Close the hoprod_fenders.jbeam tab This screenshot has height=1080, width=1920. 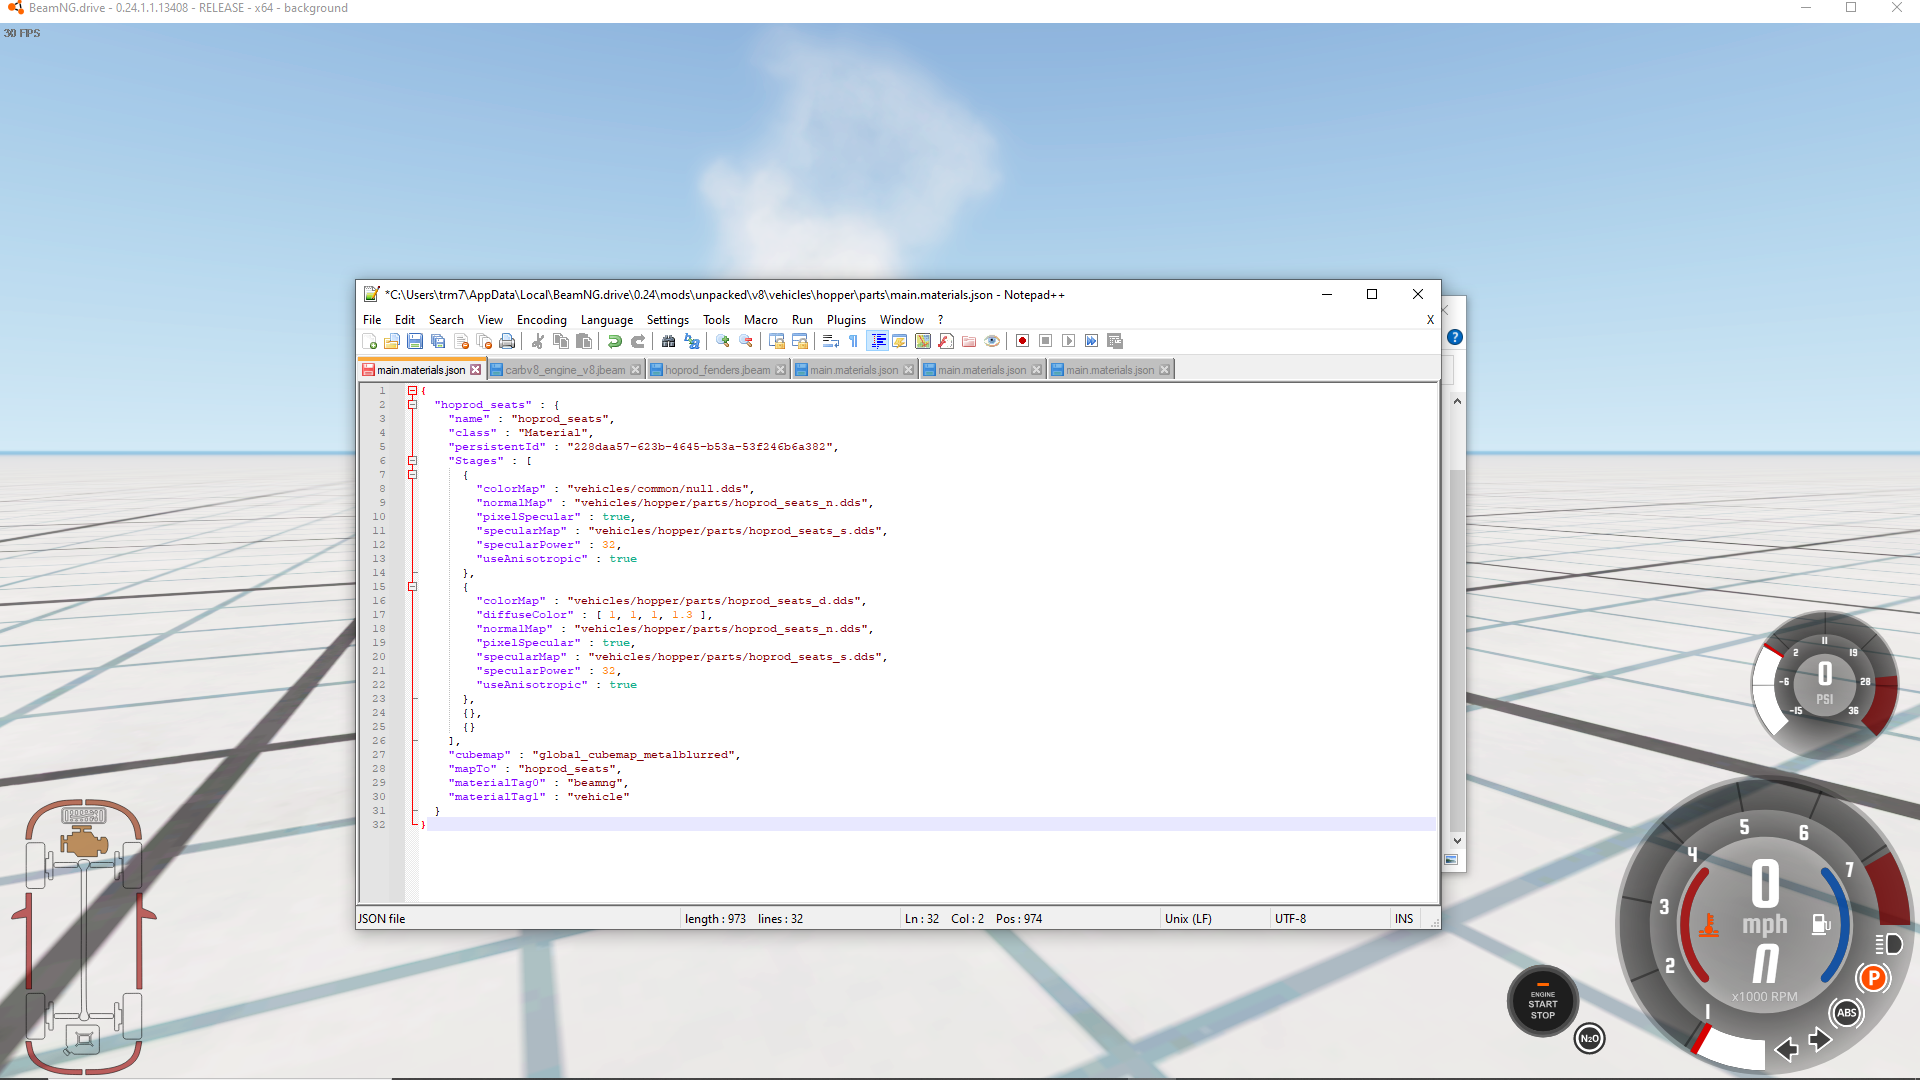pyautogui.click(x=781, y=370)
